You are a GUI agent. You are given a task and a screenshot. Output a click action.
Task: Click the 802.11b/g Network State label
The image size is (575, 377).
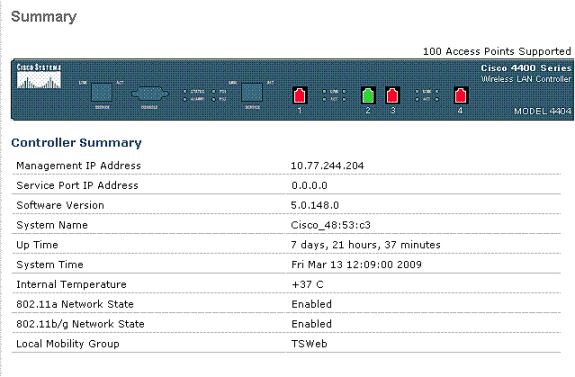pyautogui.click(x=80, y=324)
